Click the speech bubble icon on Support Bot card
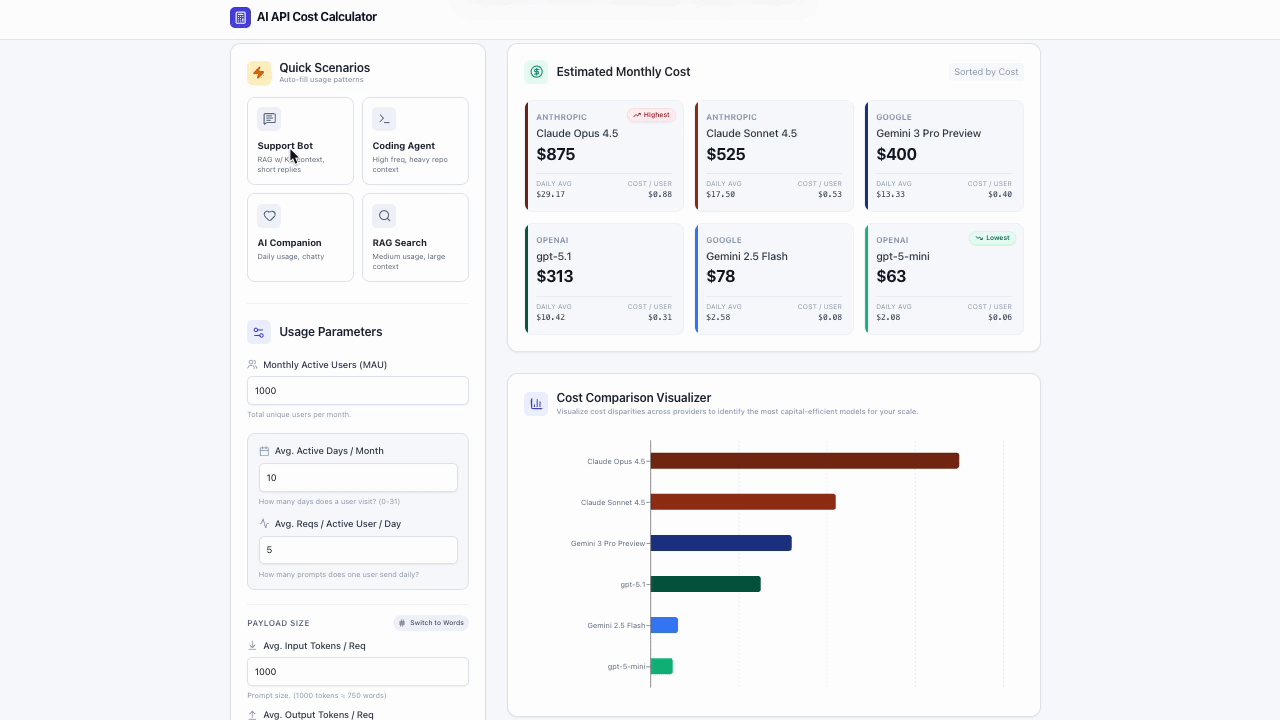Viewport: 1280px width, 720px height. point(269,118)
